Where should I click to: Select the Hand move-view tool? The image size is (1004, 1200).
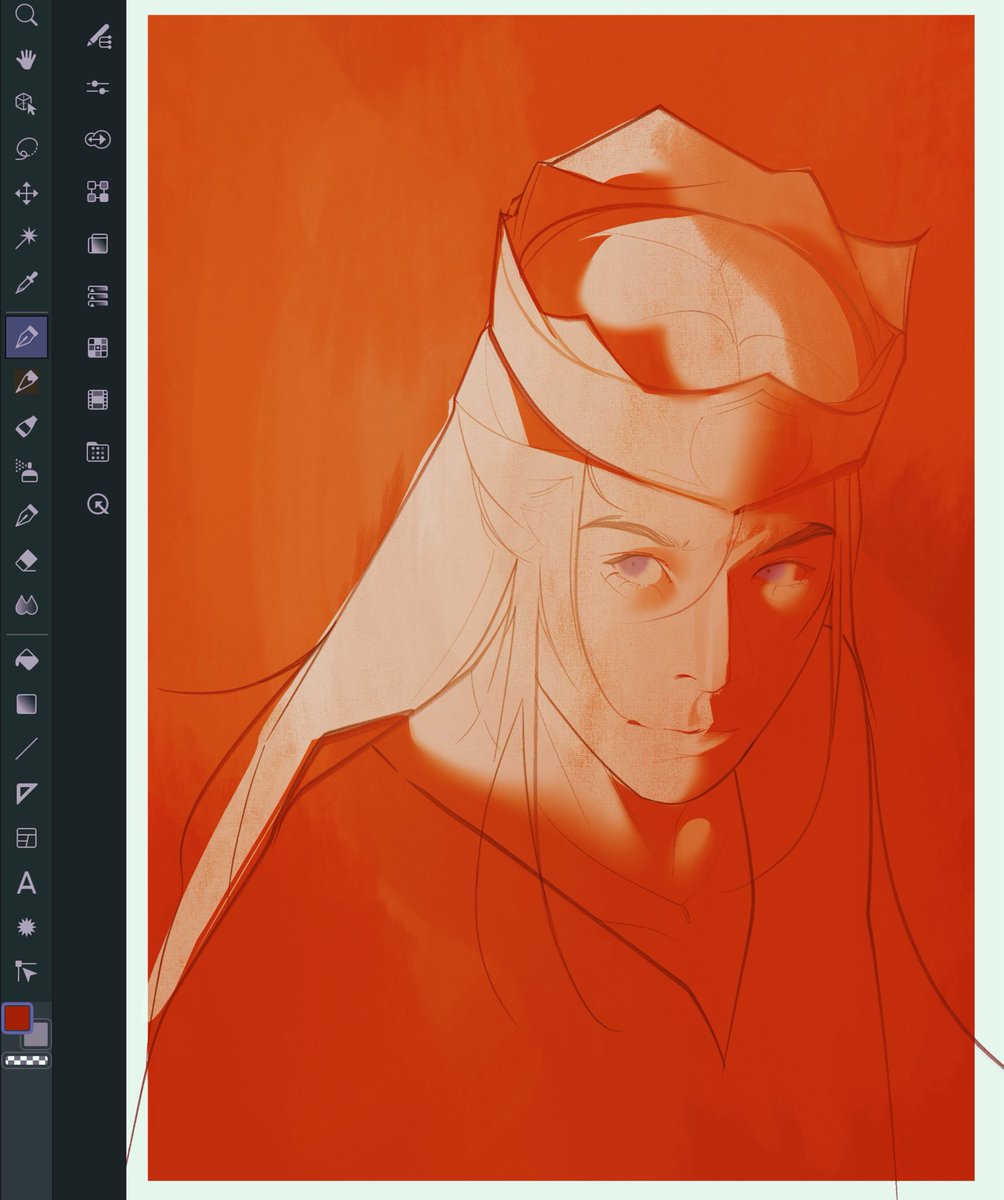[x=27, y=58]
